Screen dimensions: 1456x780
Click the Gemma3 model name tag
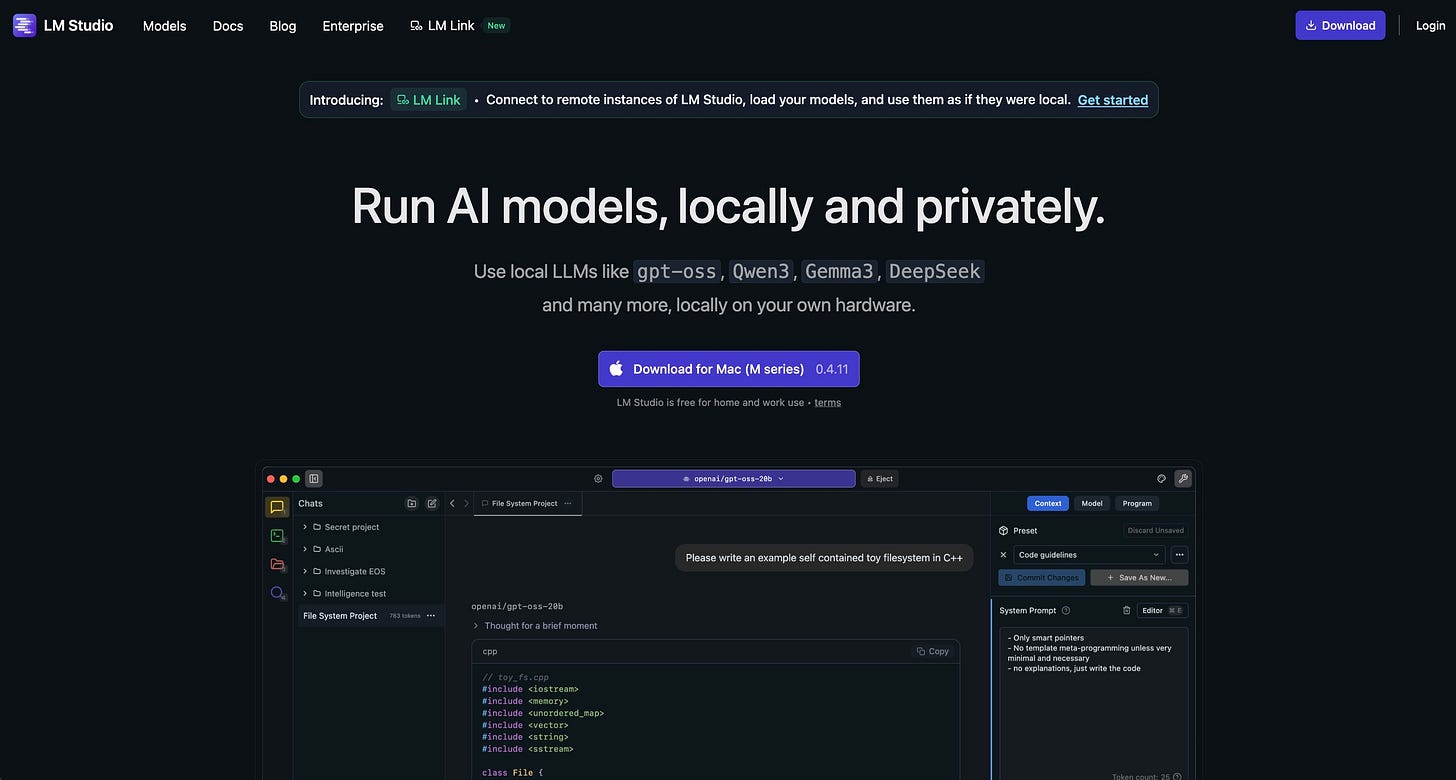tap(840, 271)
